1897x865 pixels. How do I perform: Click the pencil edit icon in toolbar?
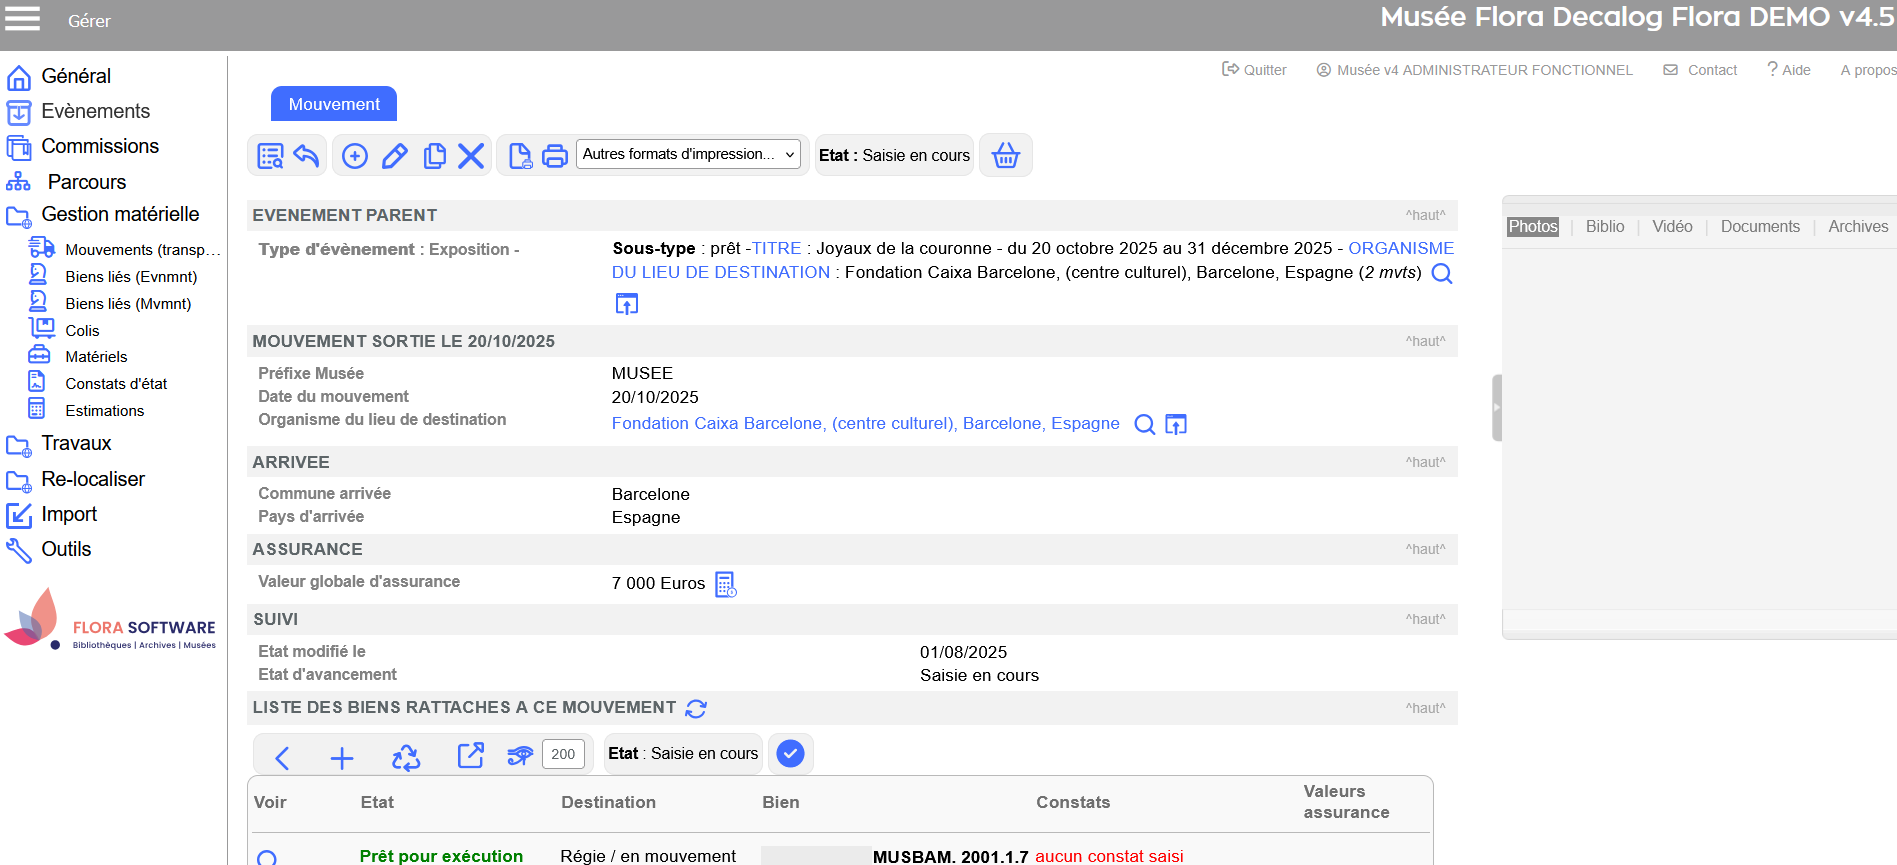395,156
